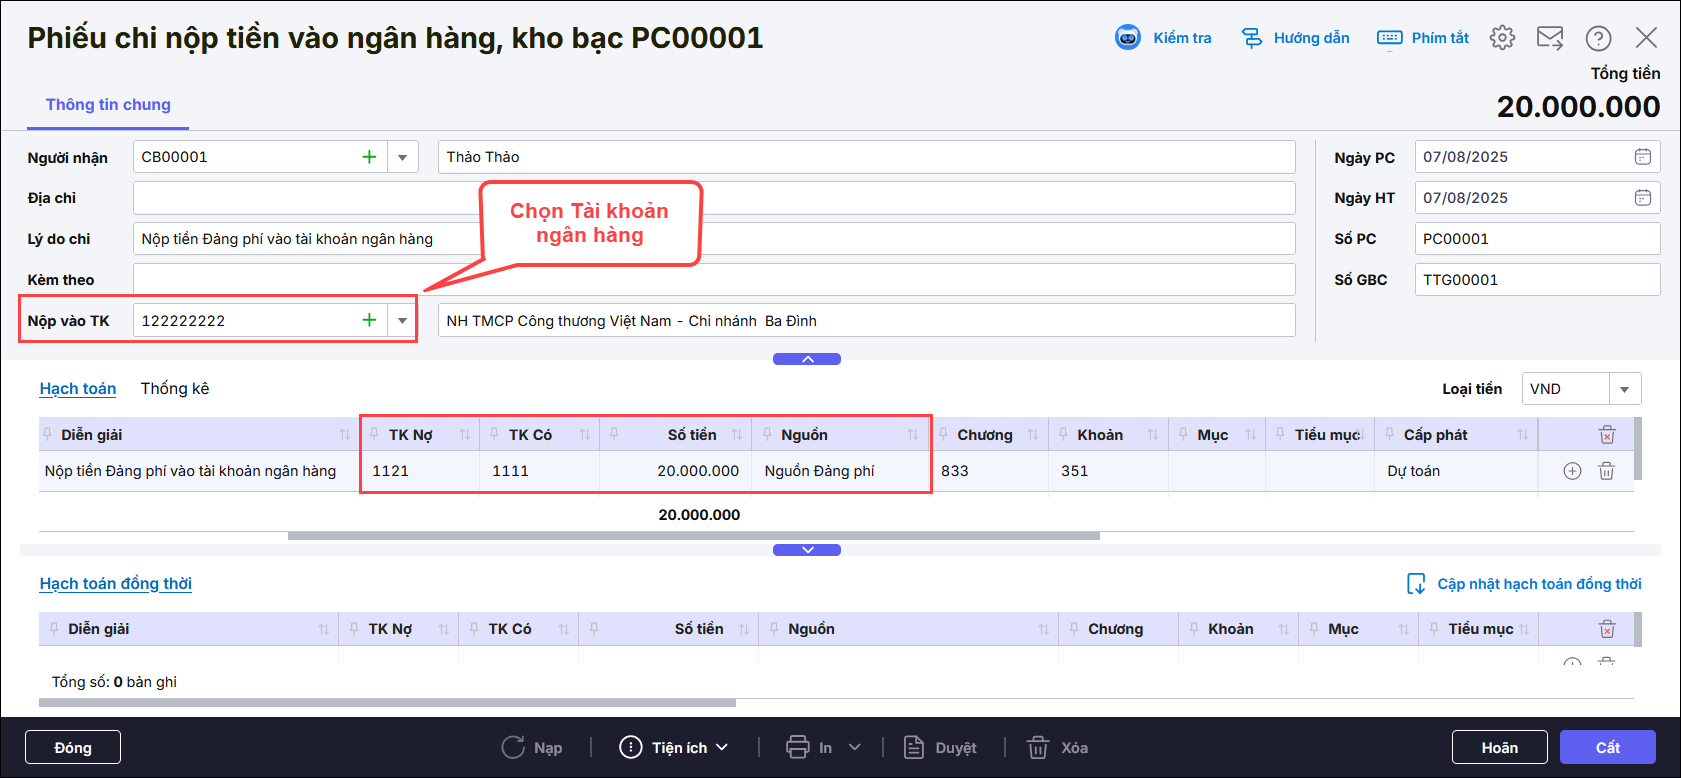
Task: Save with the Cất button
Action: point(1608,747)
